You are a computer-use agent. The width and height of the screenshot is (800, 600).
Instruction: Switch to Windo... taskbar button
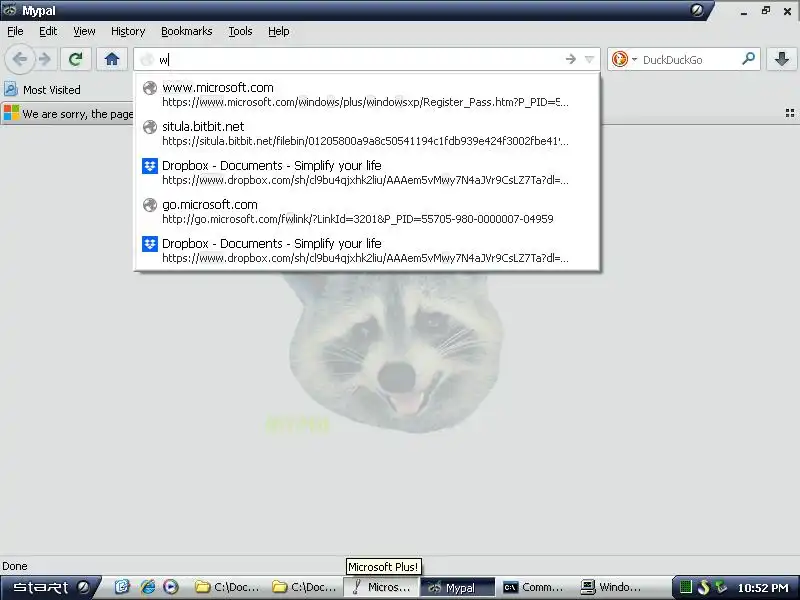click(x=612, y=587)
